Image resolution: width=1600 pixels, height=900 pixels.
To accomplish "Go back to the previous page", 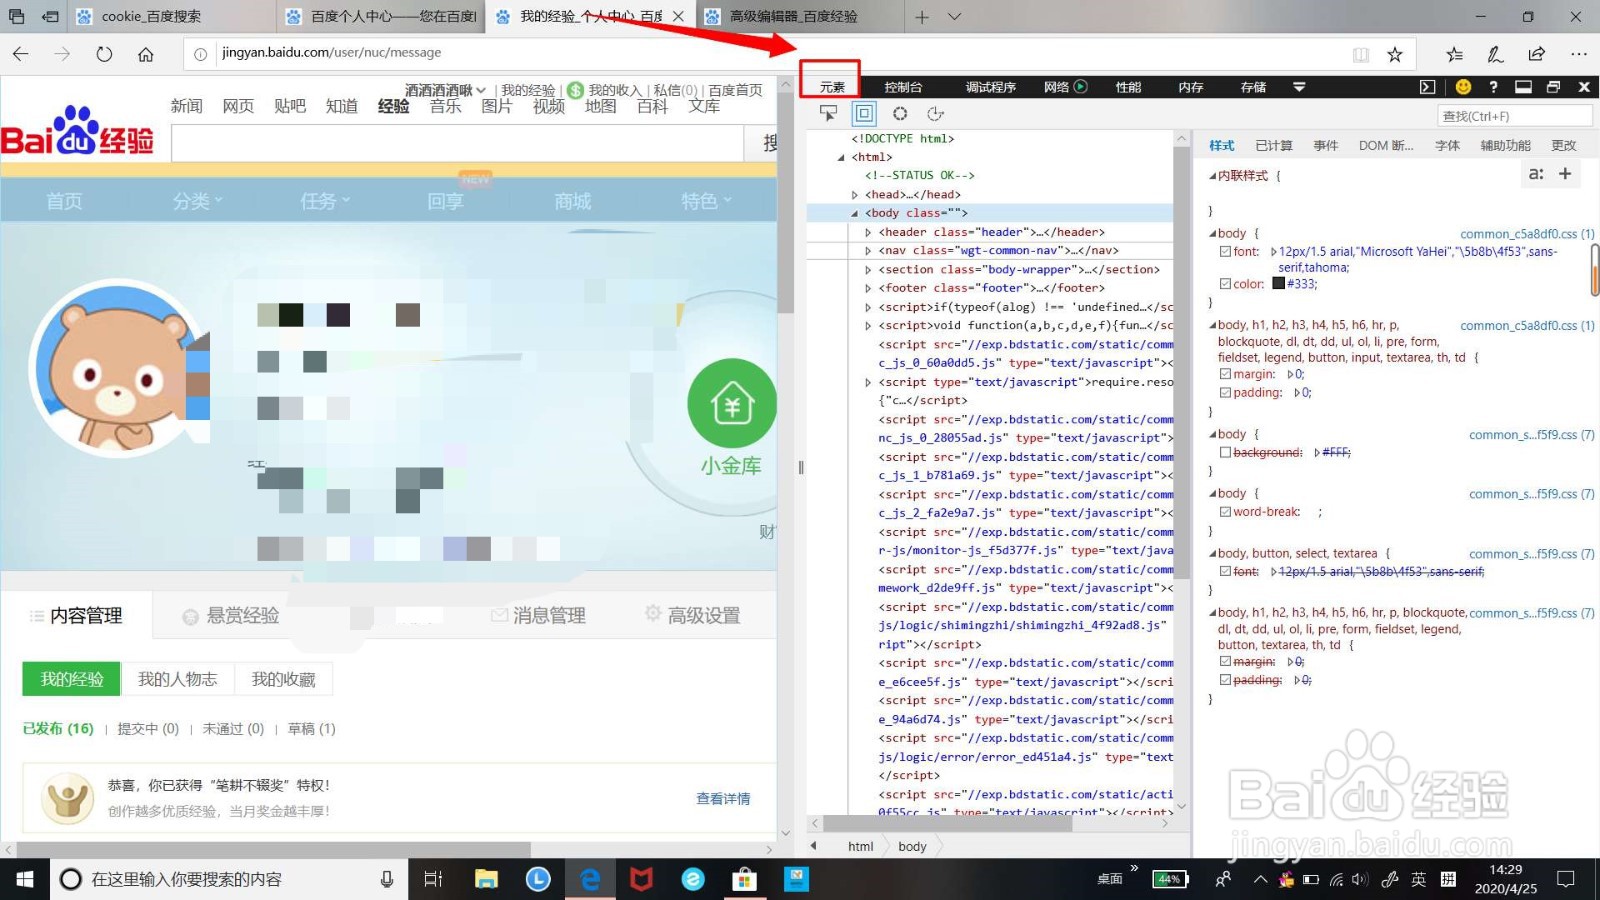I will coord(21,54).
